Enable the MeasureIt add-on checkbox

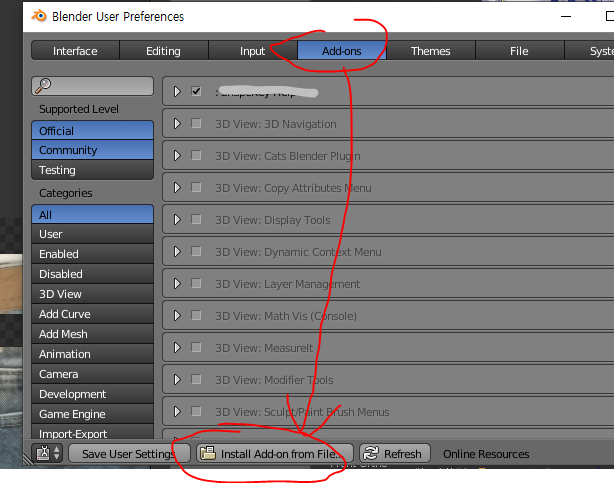click(196, 347)
